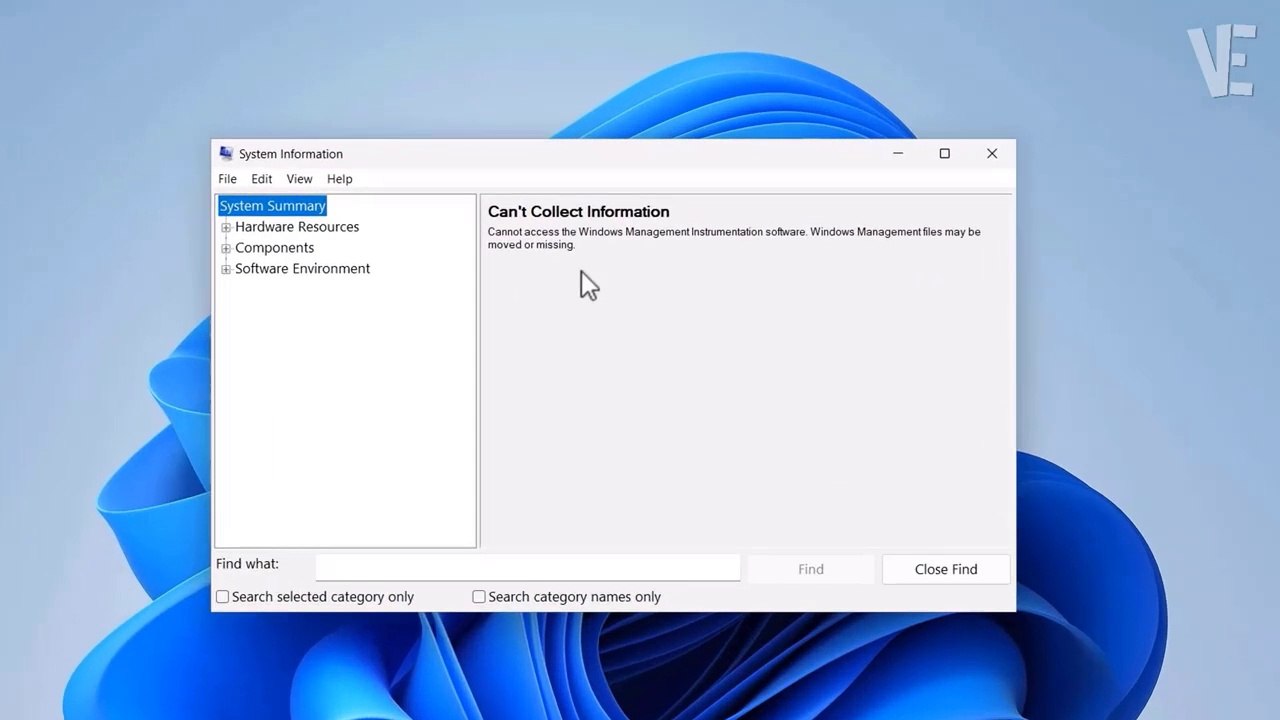This screenshot has width=1280, height=720.
Task: Open the View menu
Action: click(x=299, y=179)
